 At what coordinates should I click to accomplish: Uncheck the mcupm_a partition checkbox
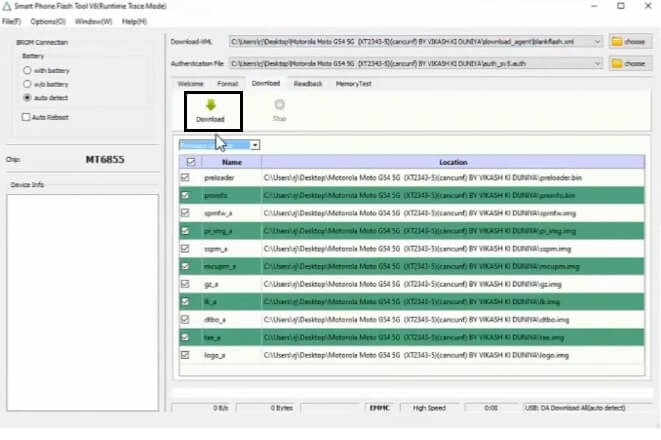[x=185, y=266]
